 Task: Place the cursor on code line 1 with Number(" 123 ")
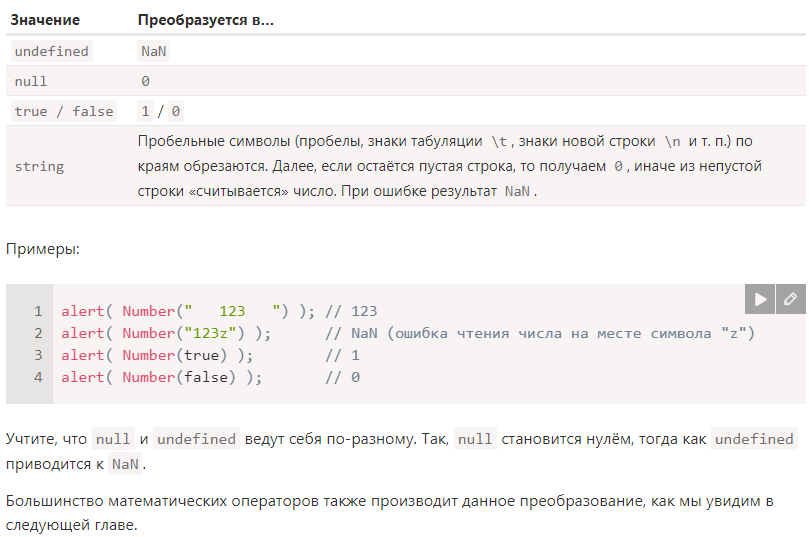point(218,311)
